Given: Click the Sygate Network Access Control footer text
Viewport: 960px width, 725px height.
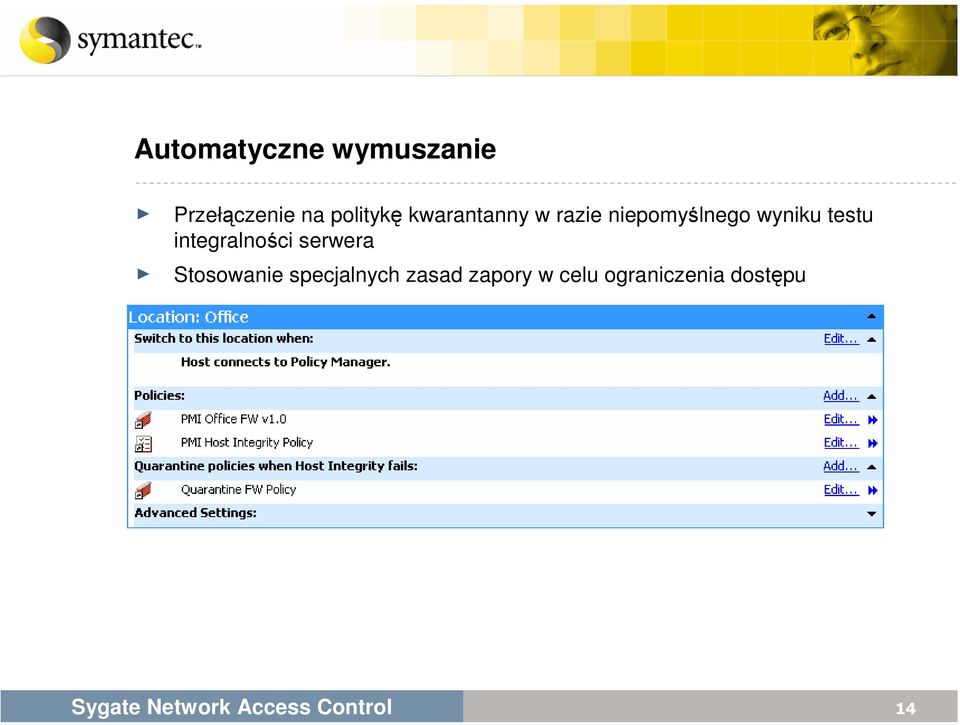Looking at the screenshot, I should (231, 707).
